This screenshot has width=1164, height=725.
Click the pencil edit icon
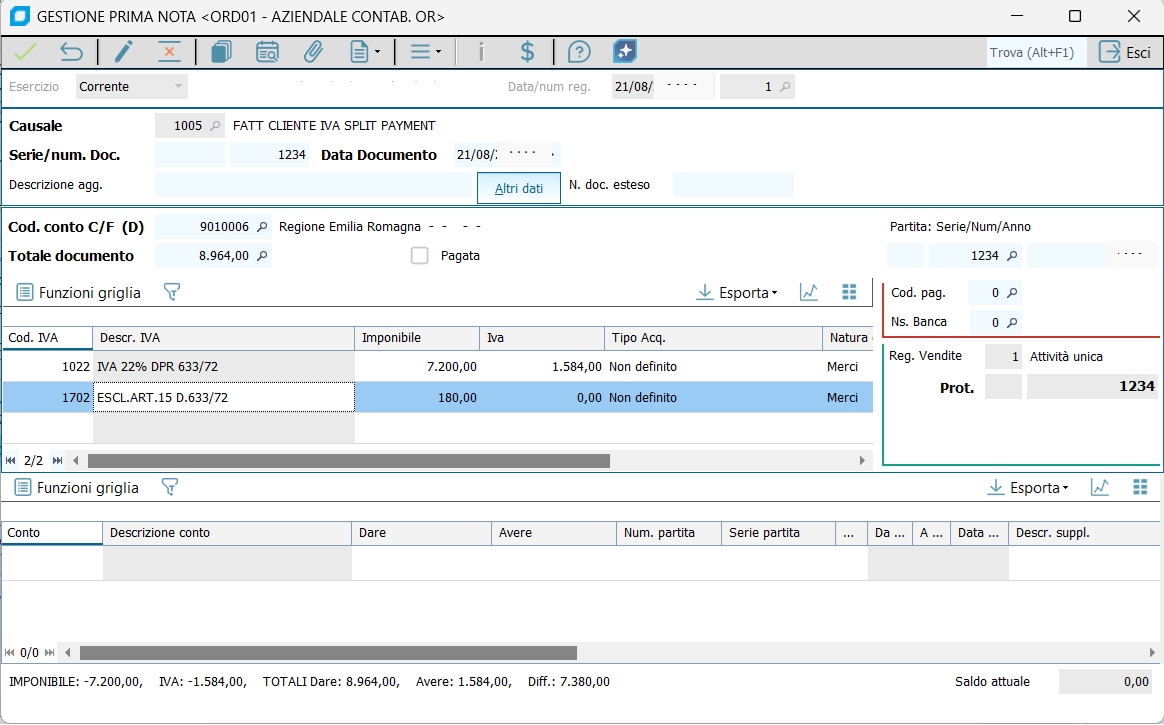(123, 52)
